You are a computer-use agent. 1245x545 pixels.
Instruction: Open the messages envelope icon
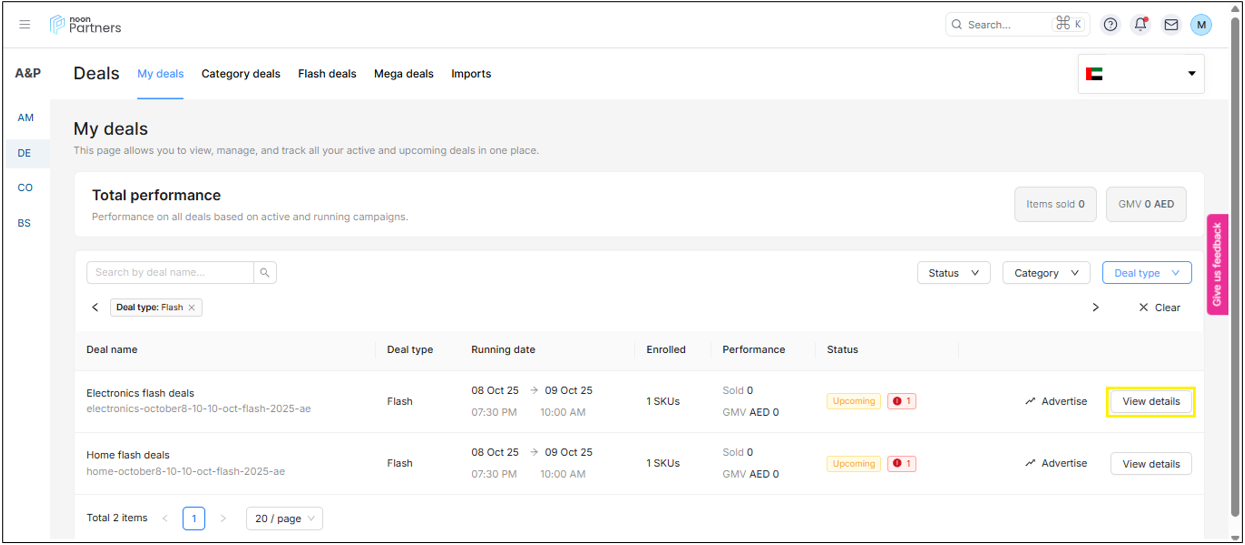click(1171, 25)
